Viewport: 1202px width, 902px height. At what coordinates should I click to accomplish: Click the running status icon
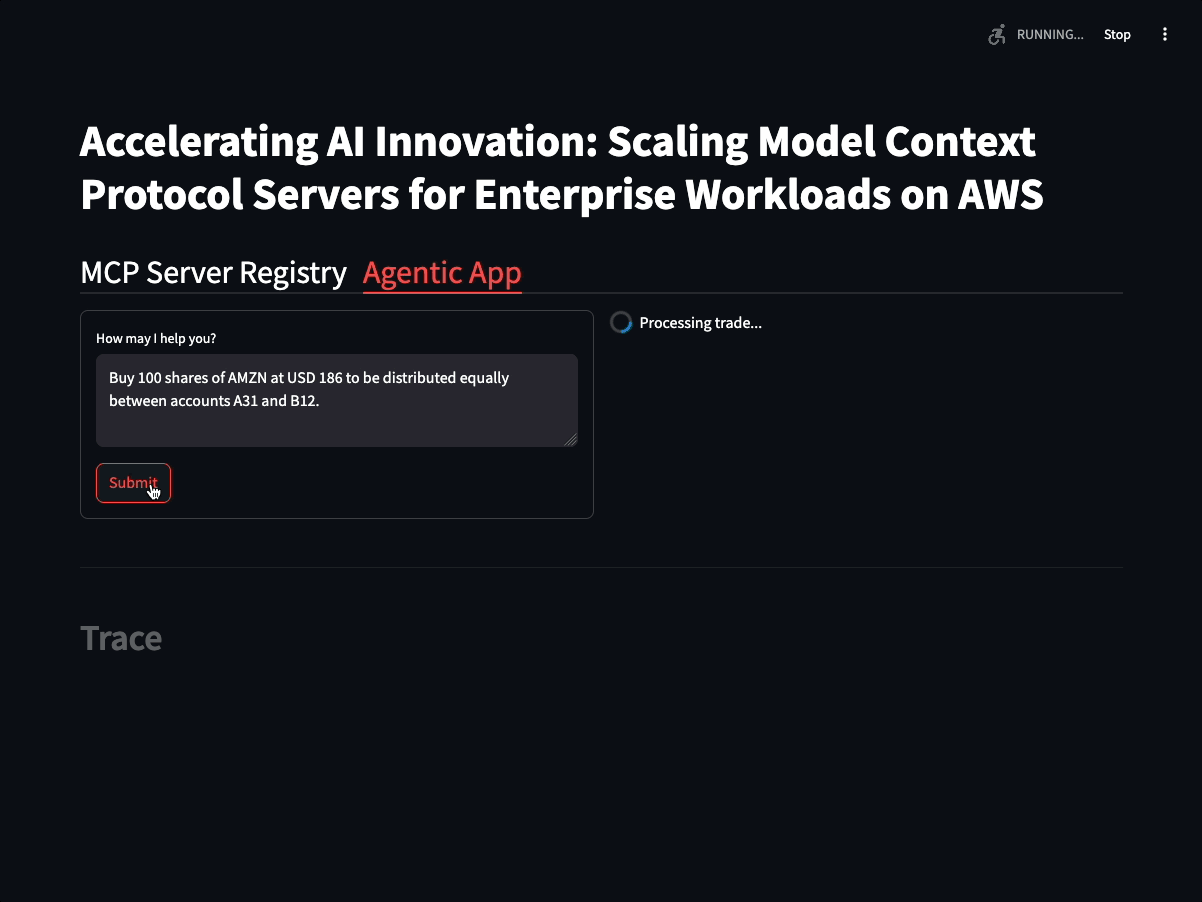[996, 35]
